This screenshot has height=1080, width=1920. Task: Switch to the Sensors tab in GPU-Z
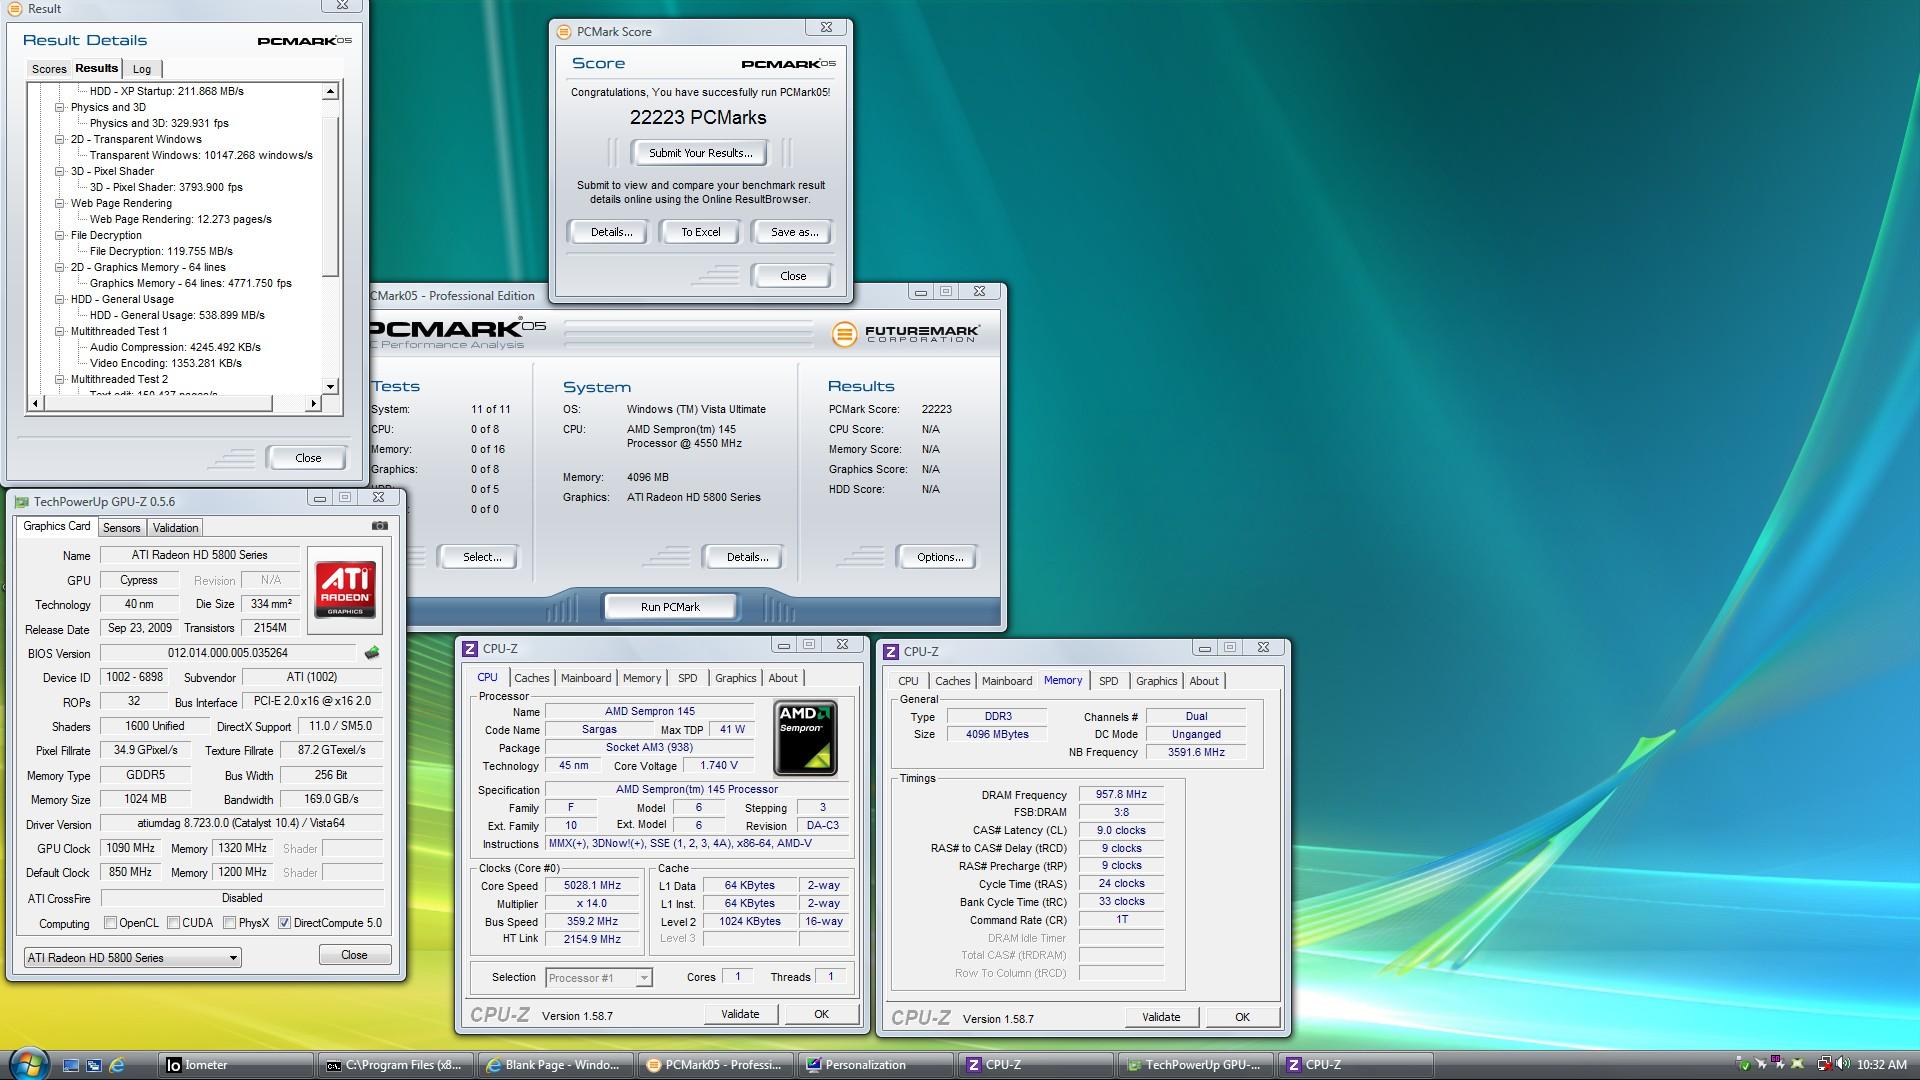pyautogui.click(x=122, y=528)
